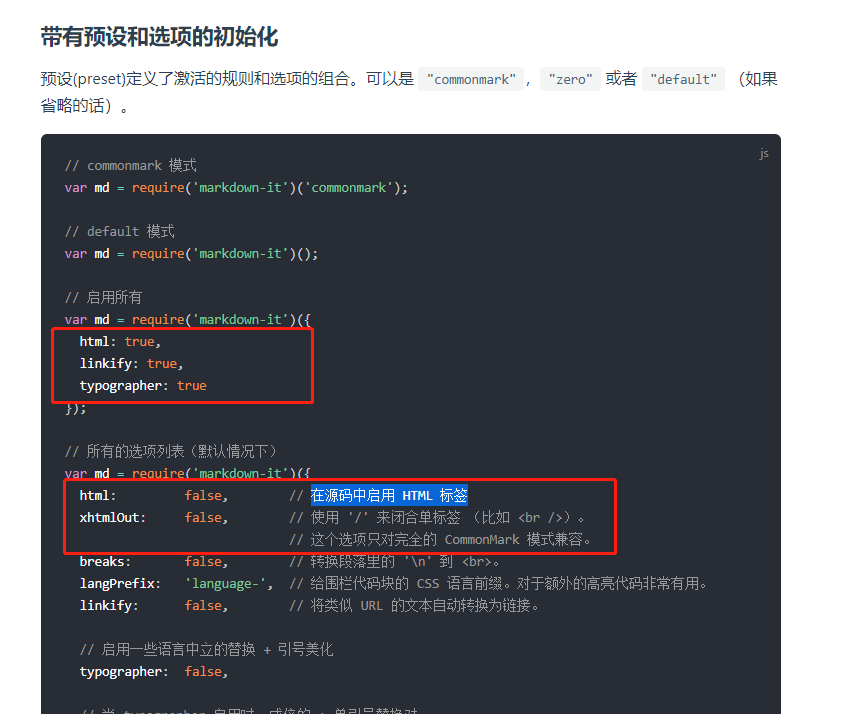Click the inline code "zero"
841x714 pixels.
coord(570,79)
